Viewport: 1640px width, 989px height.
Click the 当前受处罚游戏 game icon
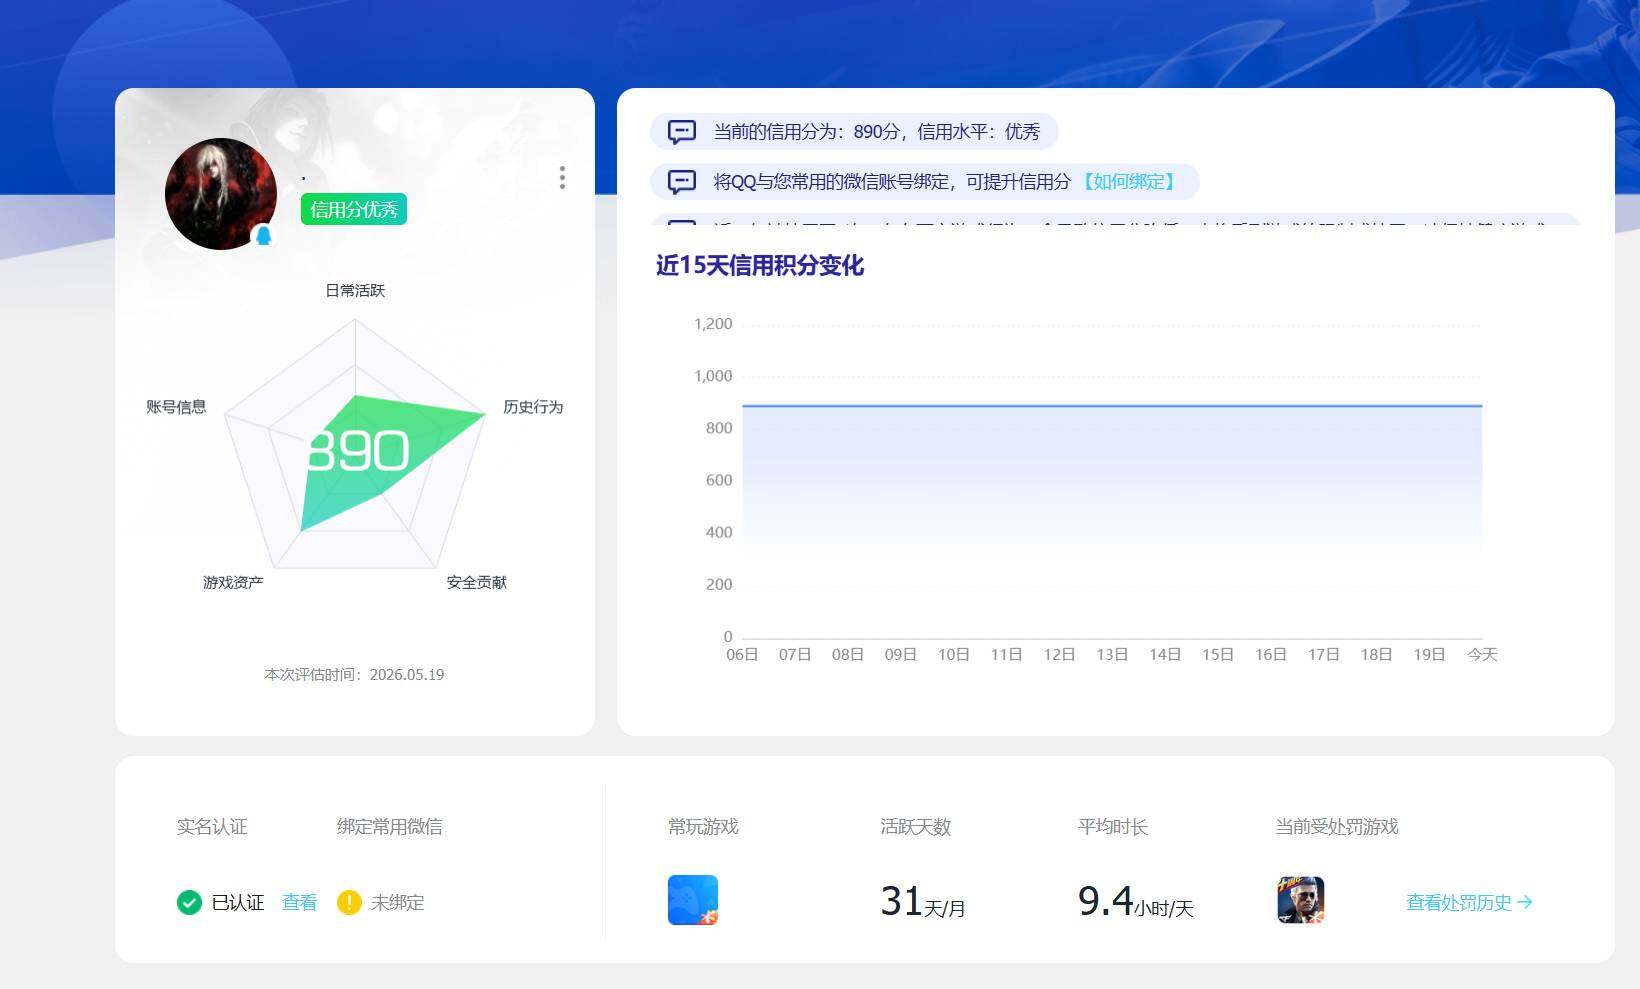[1301, 900]
